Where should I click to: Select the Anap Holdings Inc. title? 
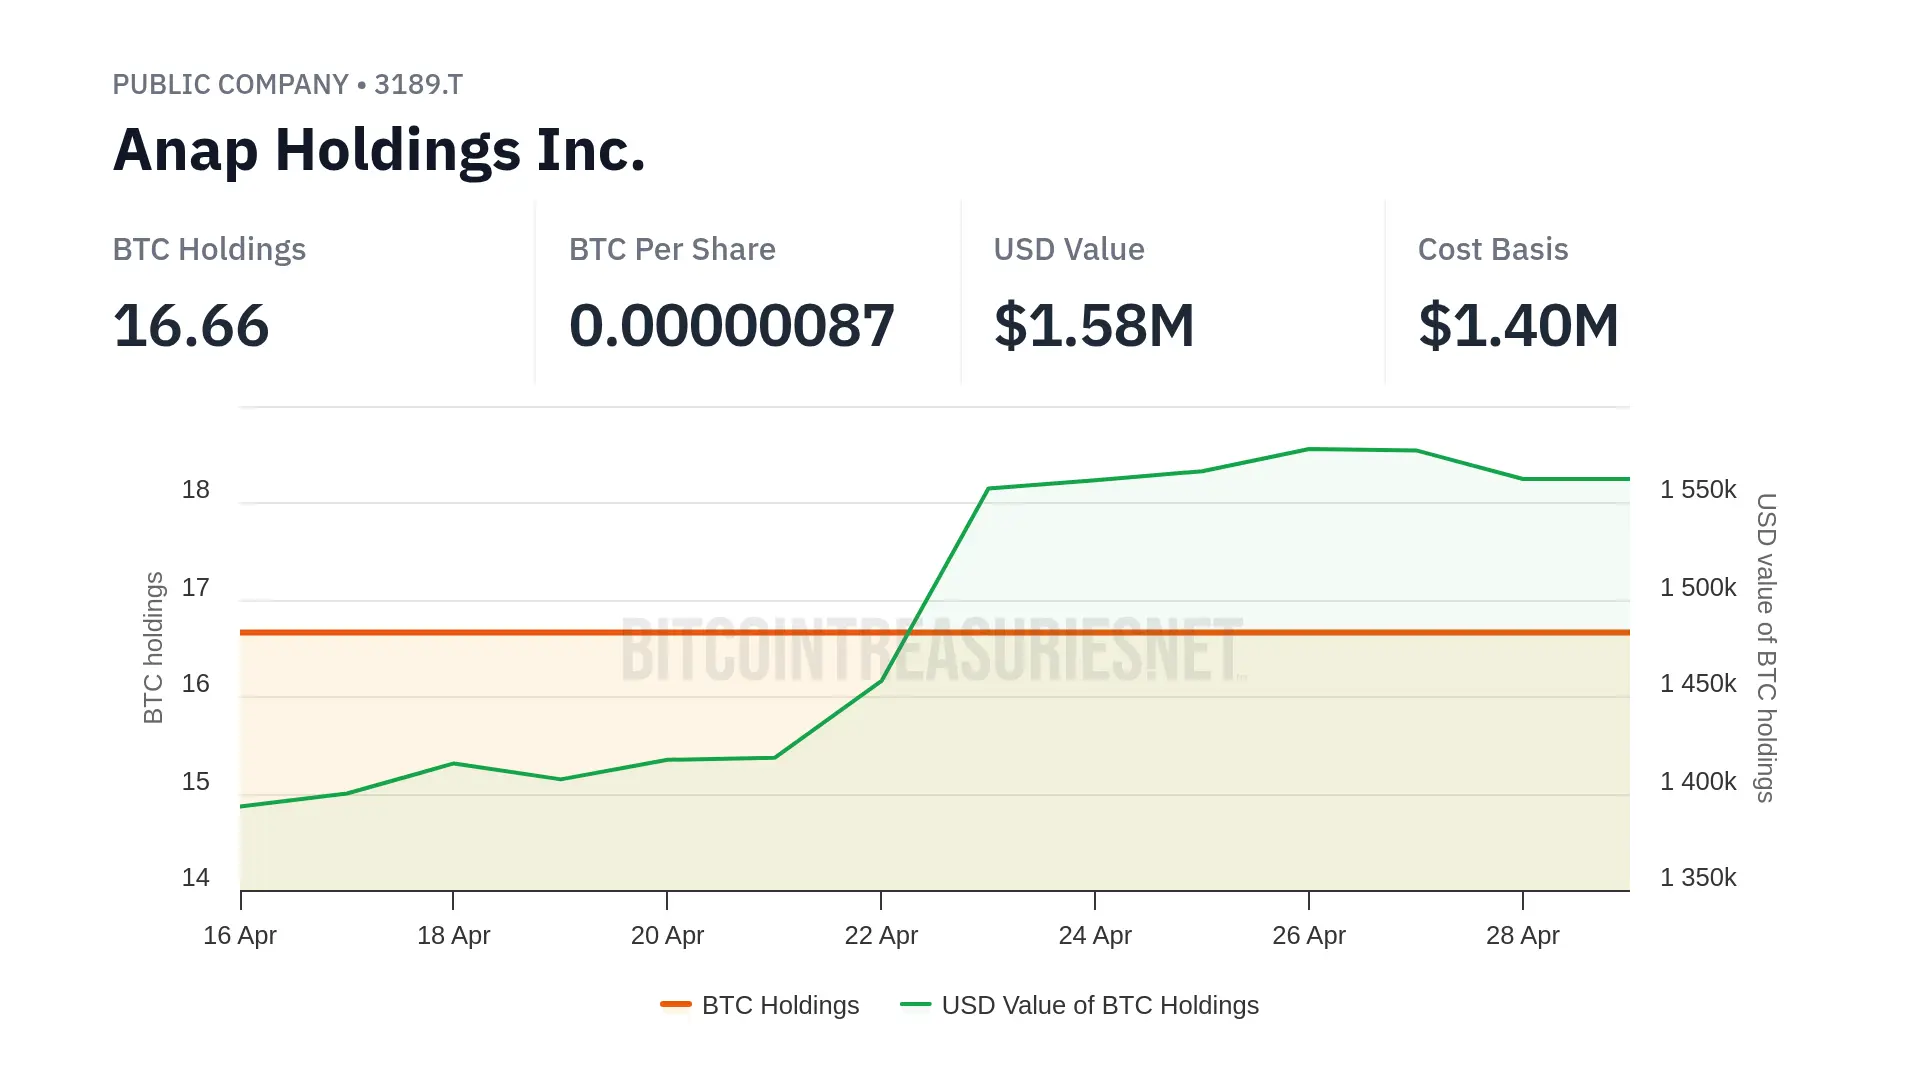tap(379, 150)
